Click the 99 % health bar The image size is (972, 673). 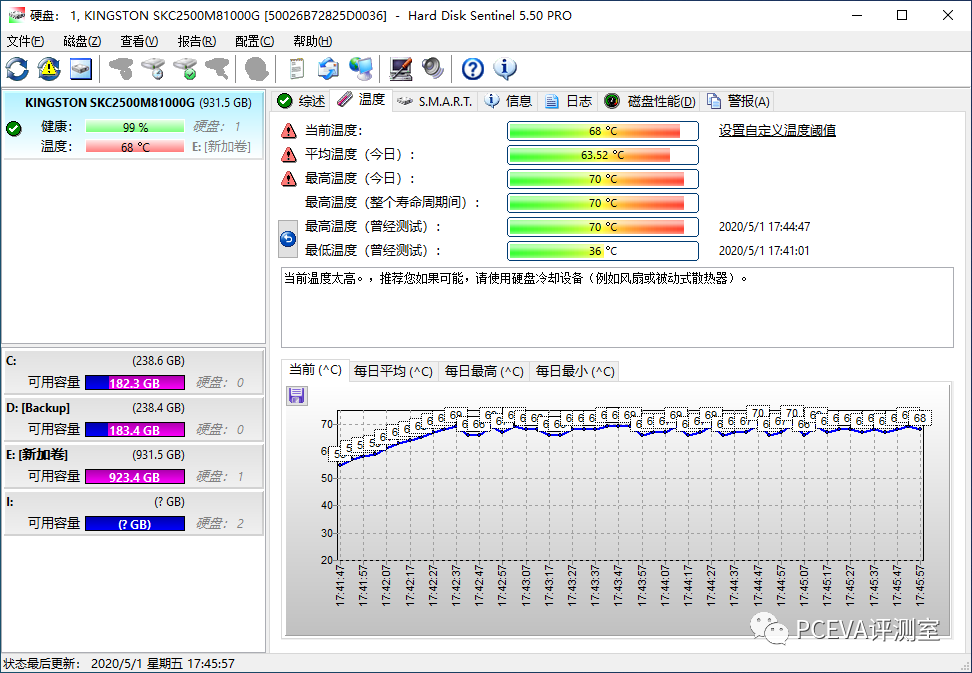pyautogui.click(x=135, y=126)
